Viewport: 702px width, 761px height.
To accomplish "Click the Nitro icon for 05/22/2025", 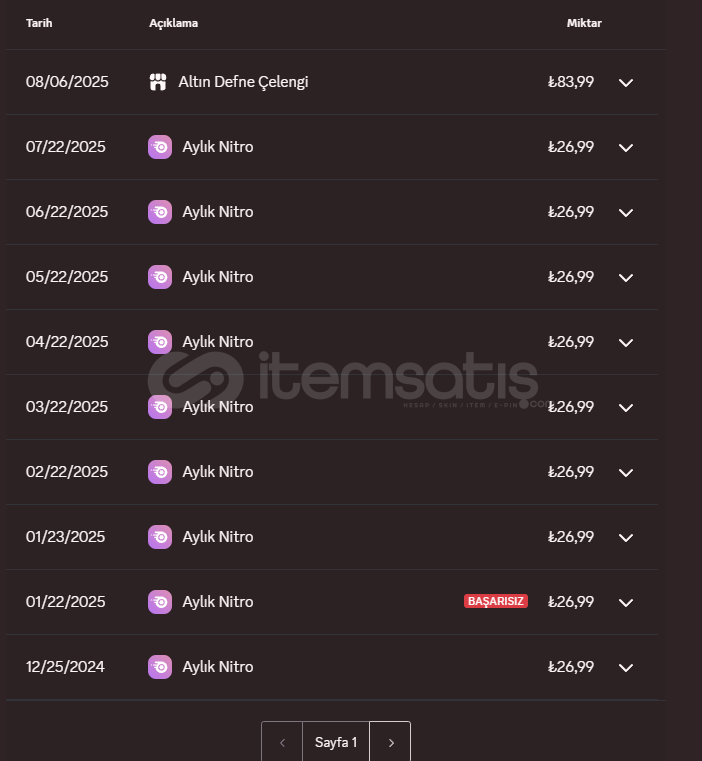I will [160, 277].
